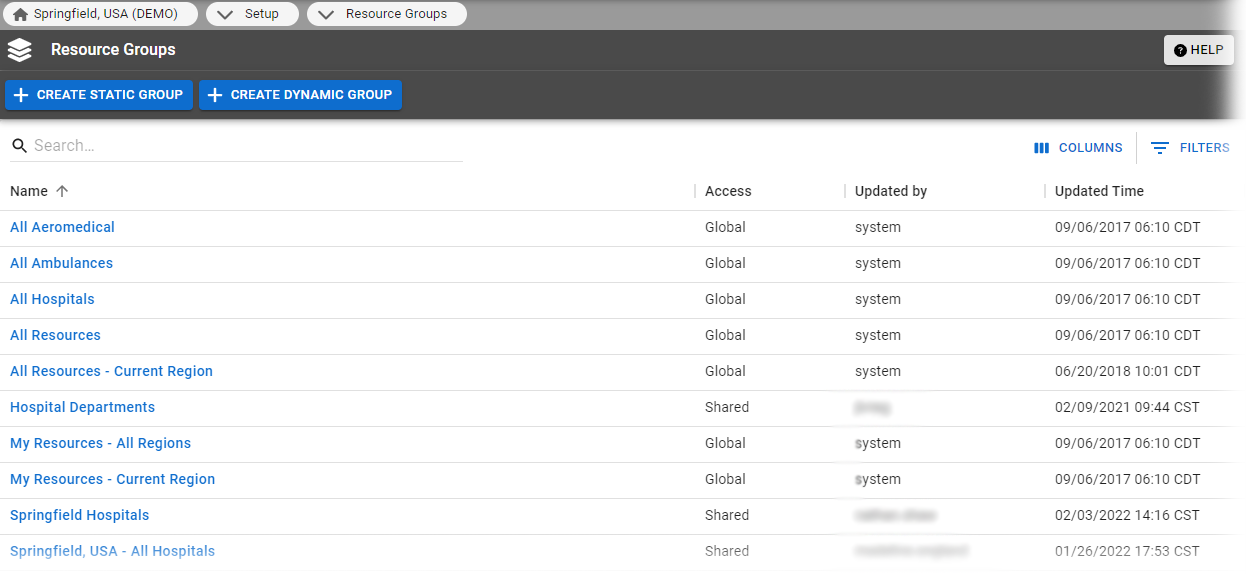The image size is (1246, 579).
Task: Expand the Resource Groups breadcrumb chevron
Action: click(326, 14)
